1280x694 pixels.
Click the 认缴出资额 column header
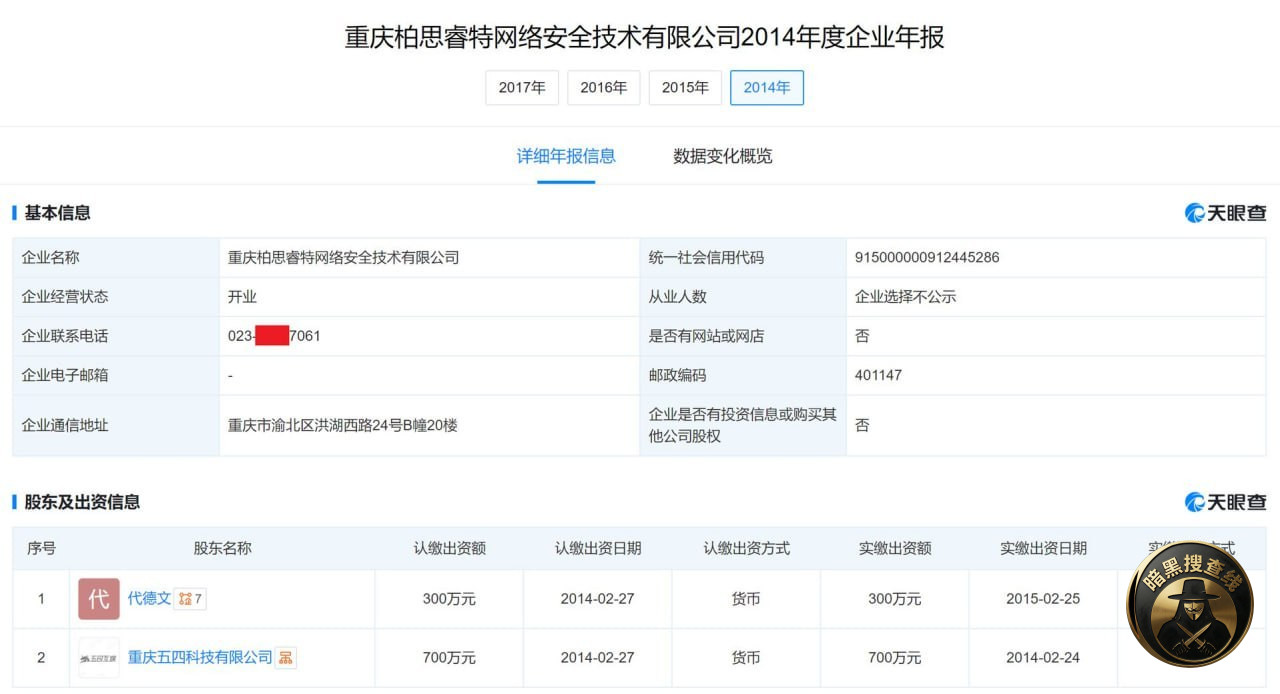click(449, 548)
